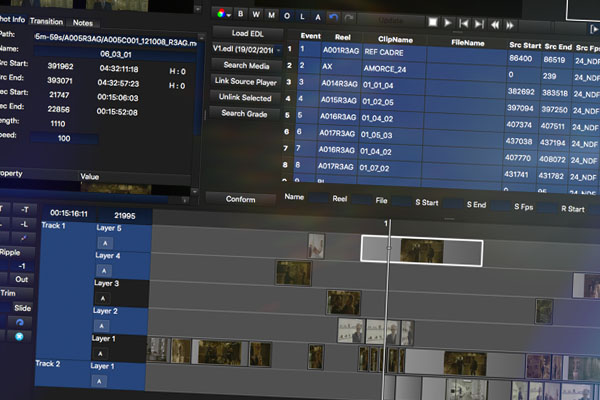Sort the table by the Reel header
600x400 pixels.
[342, 38]
